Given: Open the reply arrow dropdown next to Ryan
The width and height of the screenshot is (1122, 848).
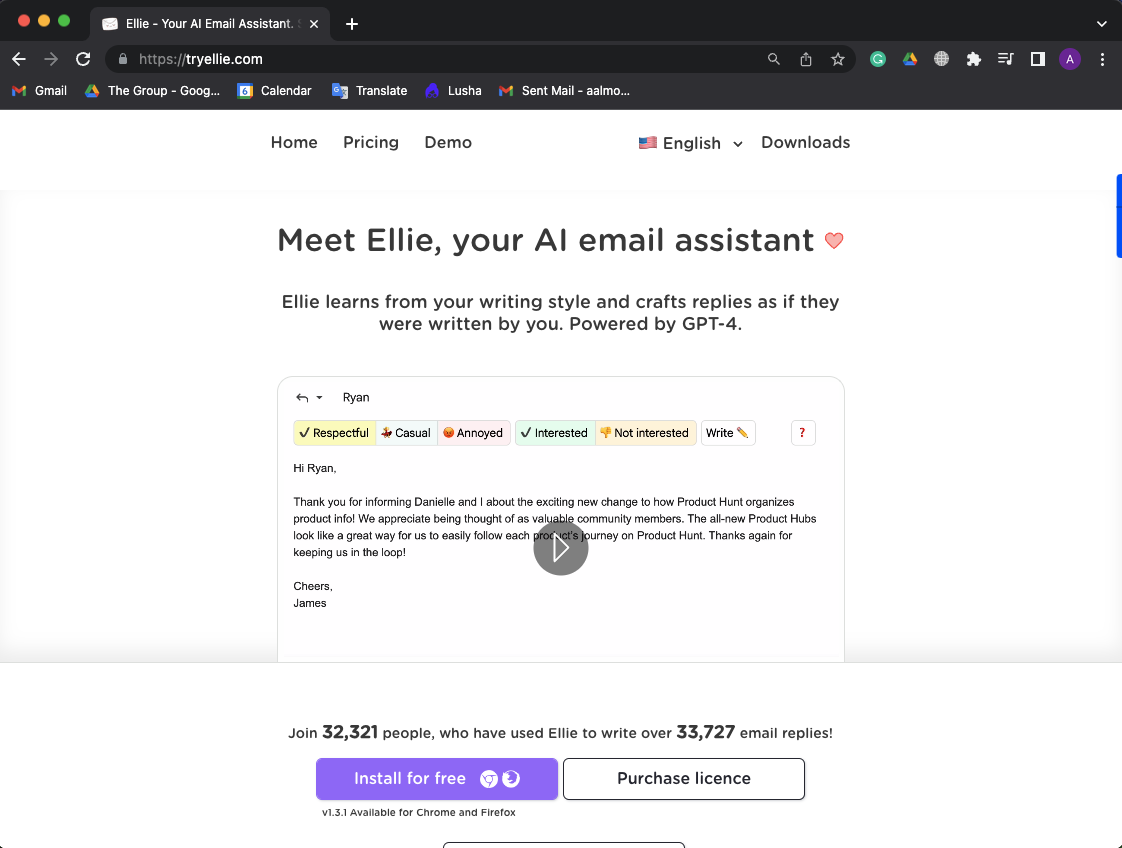Looking at the screenshot, I should point(319,398).
